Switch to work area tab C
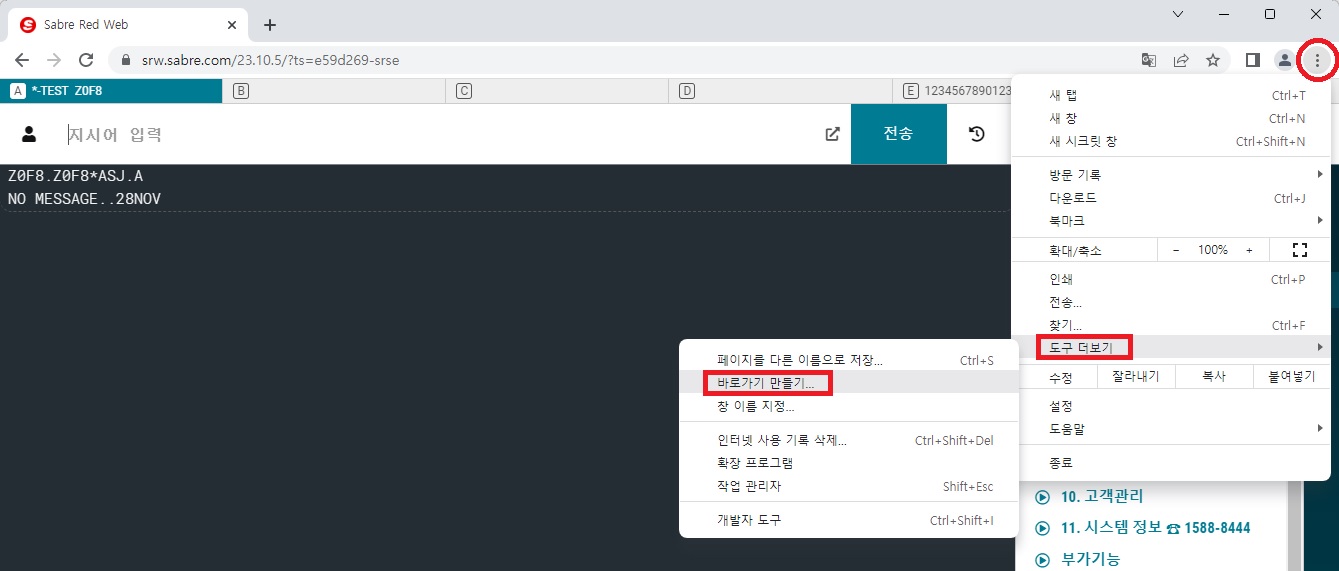 pos(557,91)
